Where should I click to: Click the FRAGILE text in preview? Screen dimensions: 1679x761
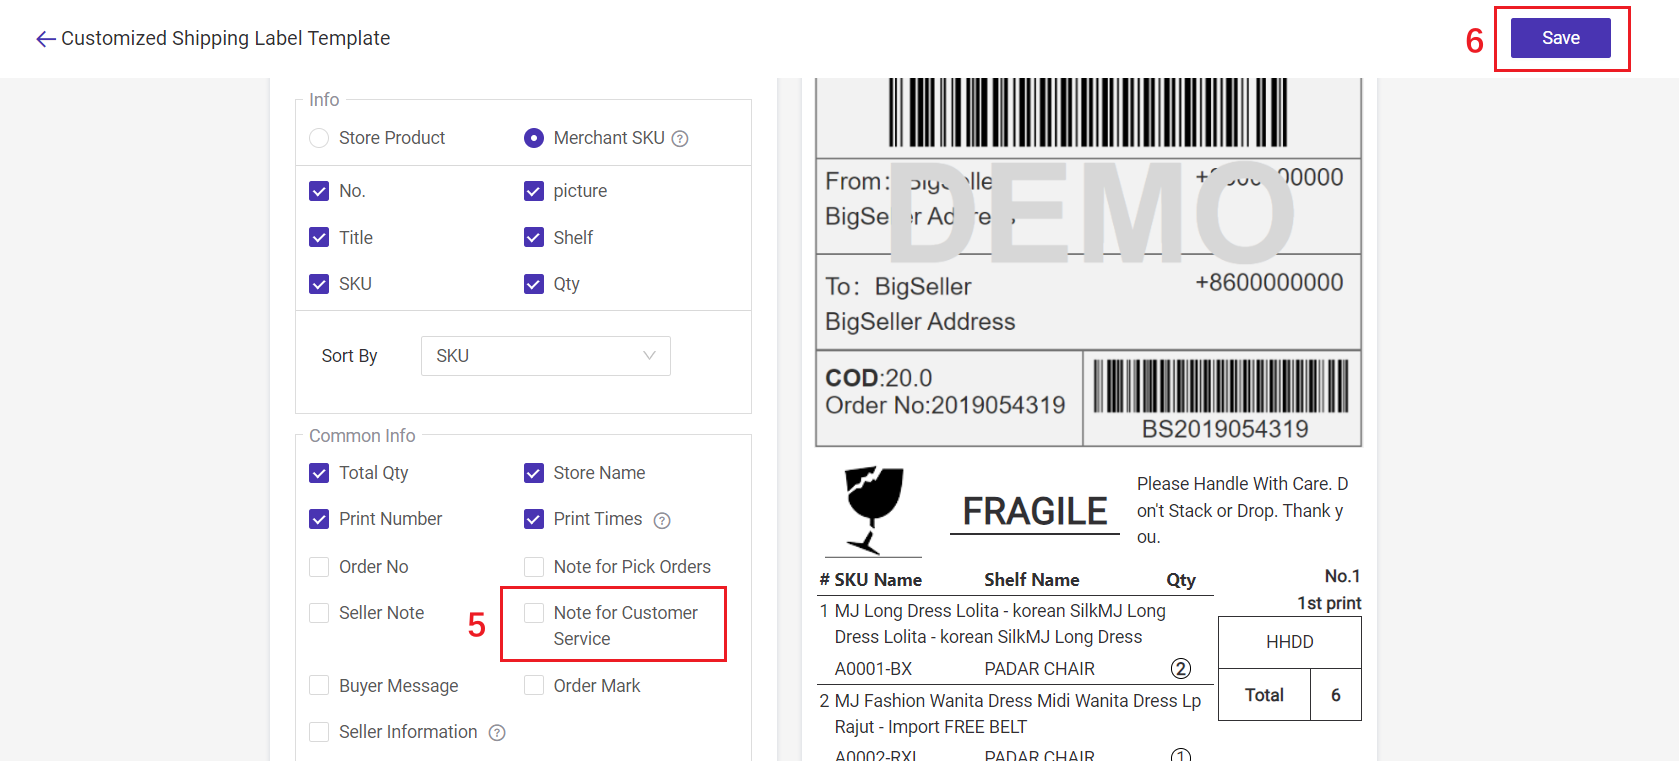pos(1035,511)
